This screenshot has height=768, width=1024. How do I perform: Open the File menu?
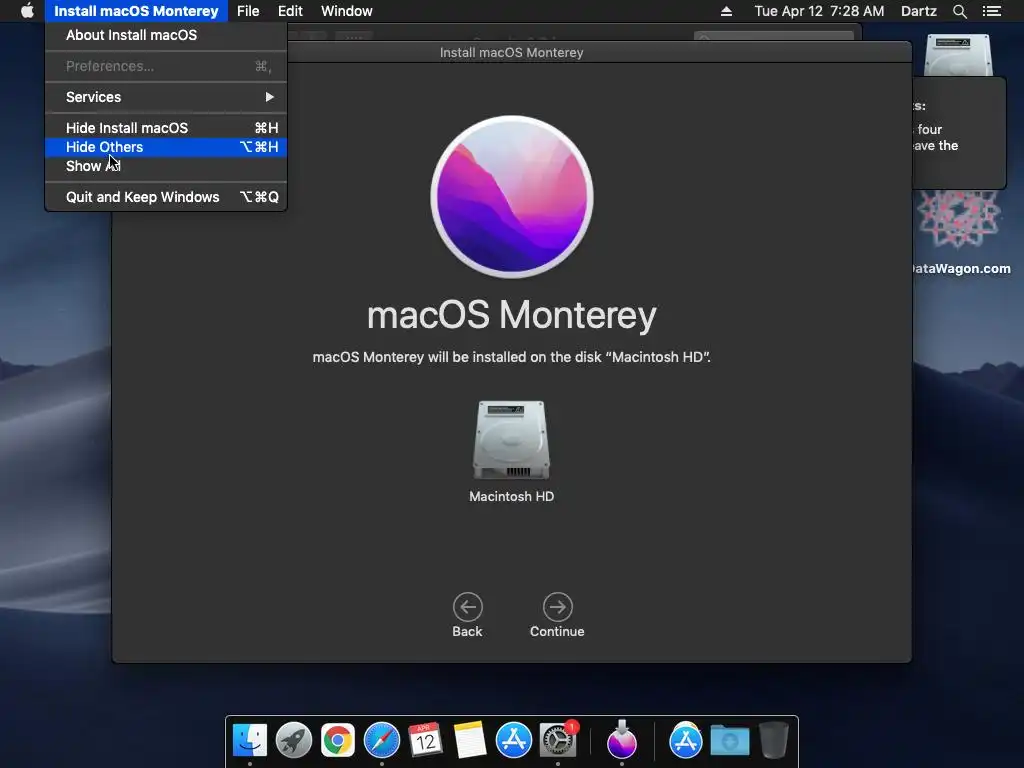pos(248,11)
